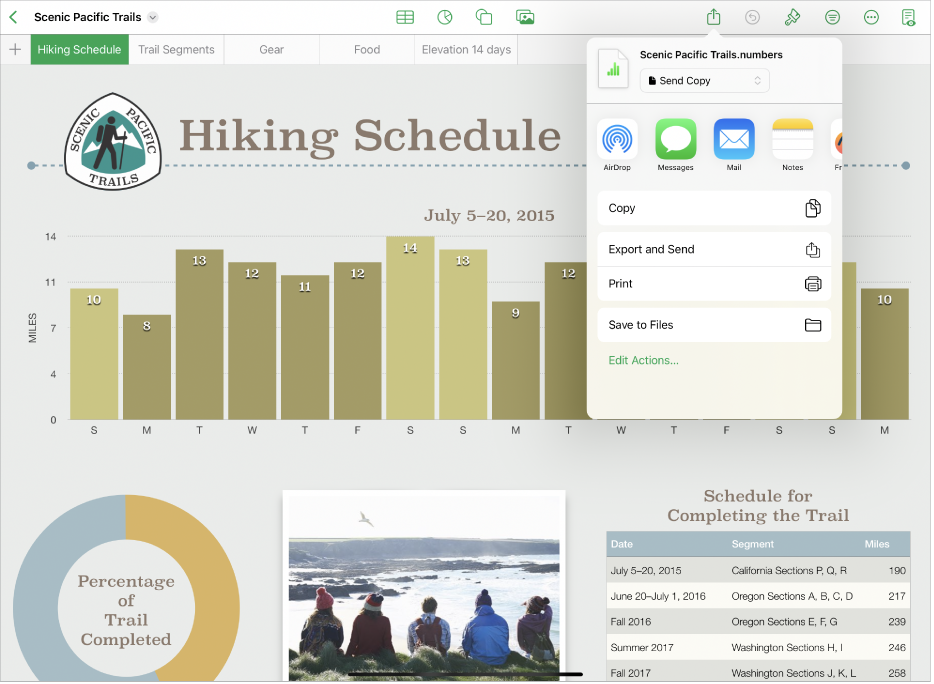The height and width of the screenshot is (684, 934).
Task: Open the Format paintbrush tool
Action: (792, 16)
